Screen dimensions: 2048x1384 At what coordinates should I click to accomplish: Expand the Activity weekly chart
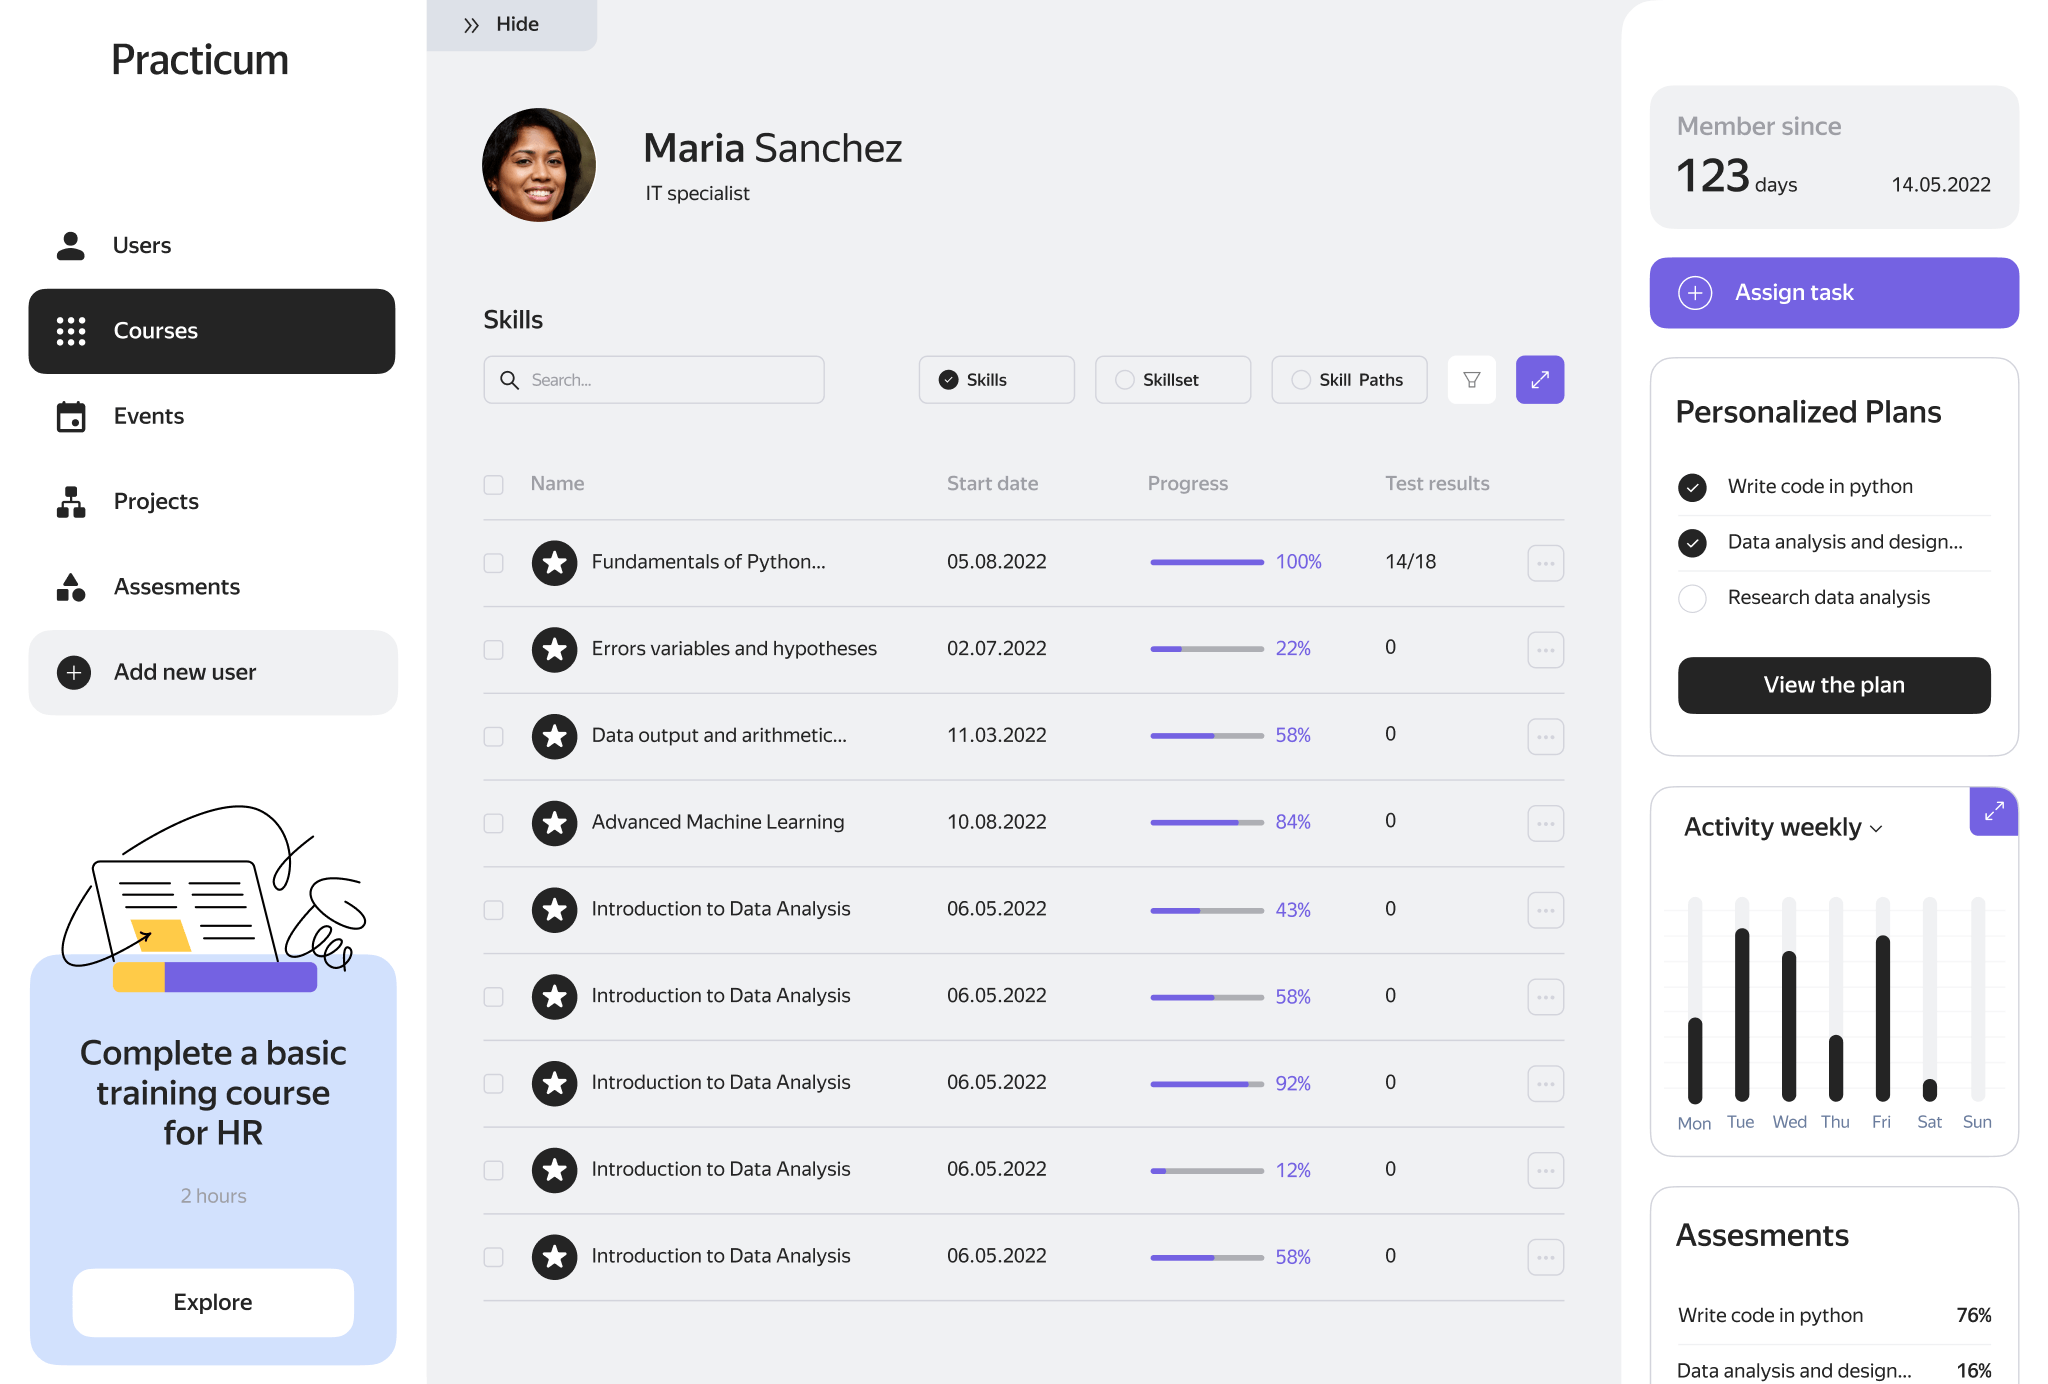pyautogui.click(x=1993, y=811)
